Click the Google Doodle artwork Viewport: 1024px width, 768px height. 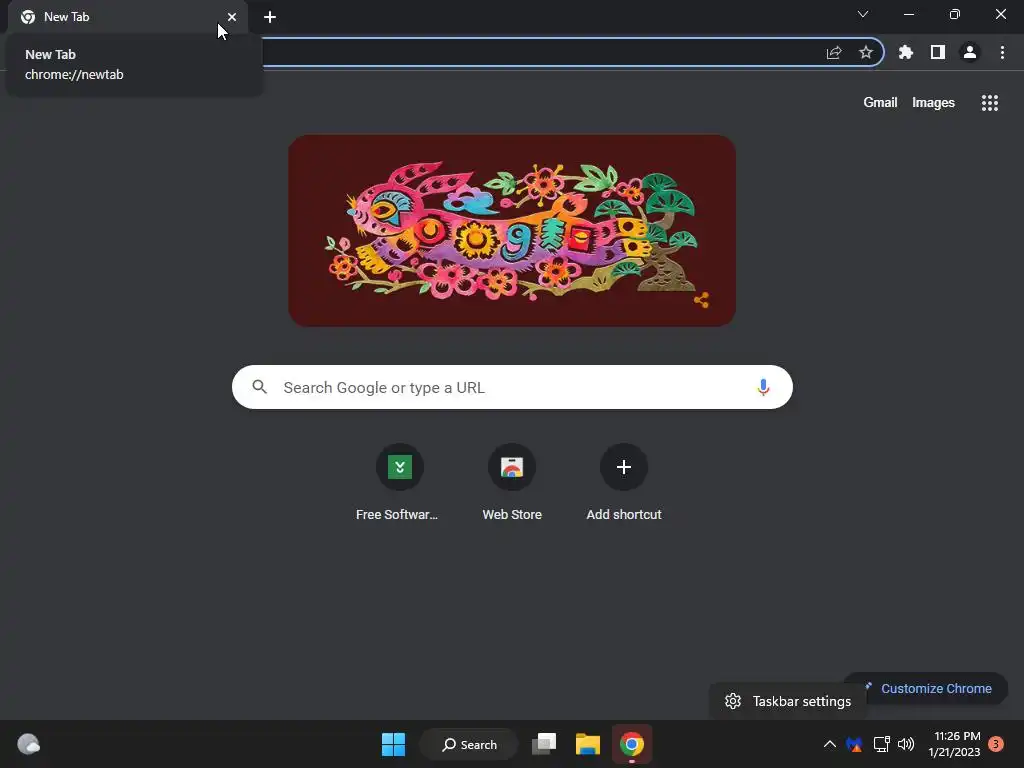[512, 231]
